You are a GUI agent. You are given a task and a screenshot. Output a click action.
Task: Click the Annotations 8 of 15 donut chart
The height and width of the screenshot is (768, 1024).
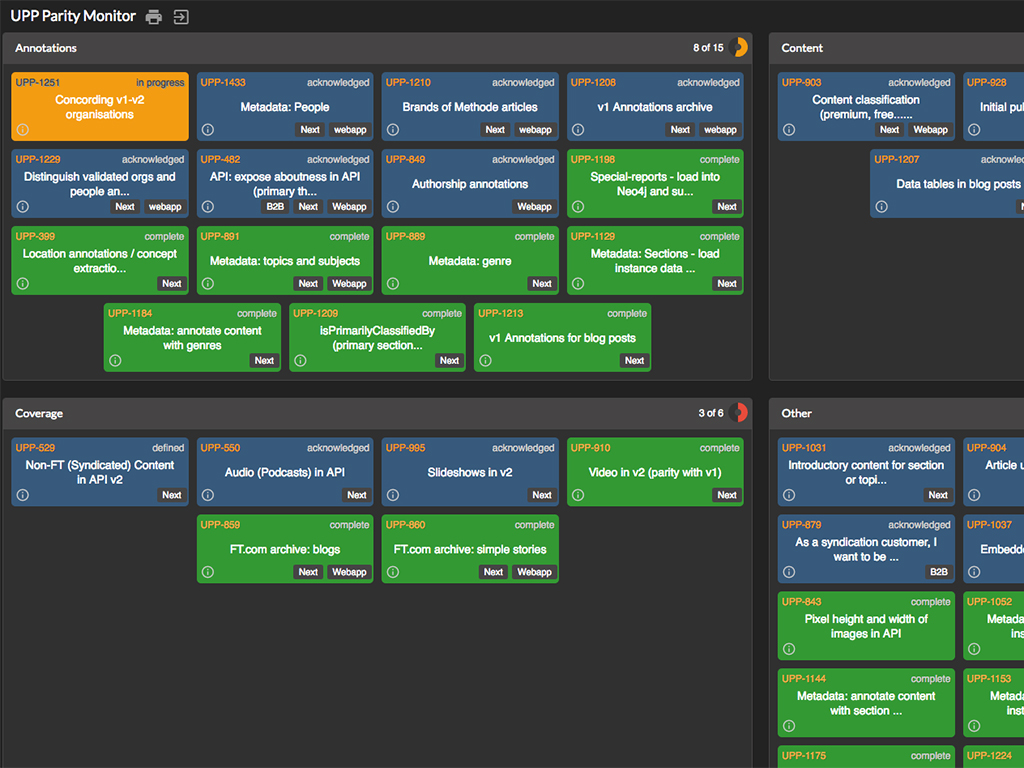(x=738, y=47)
